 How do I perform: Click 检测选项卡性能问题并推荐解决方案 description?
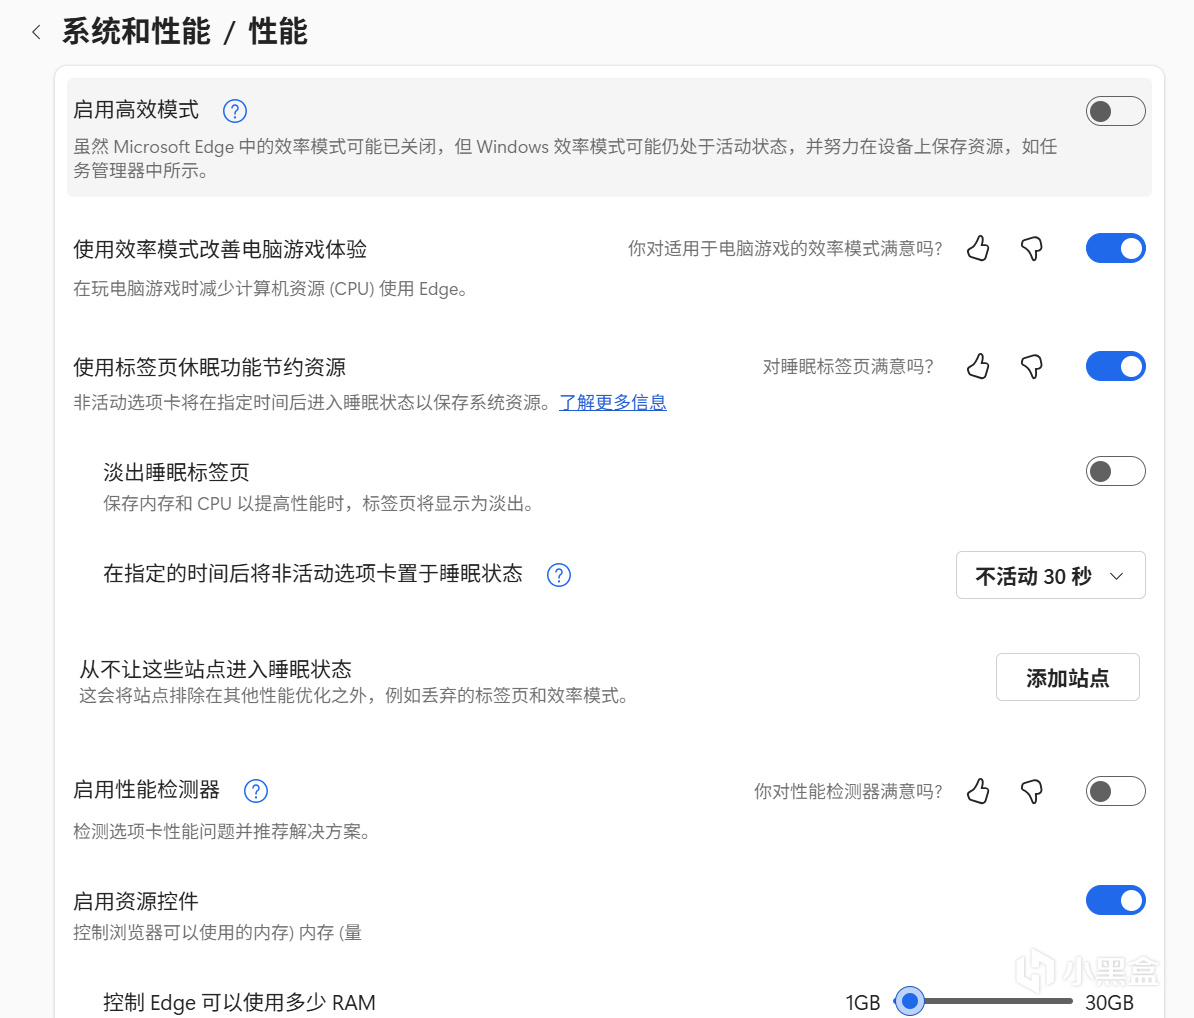point(222,831)
